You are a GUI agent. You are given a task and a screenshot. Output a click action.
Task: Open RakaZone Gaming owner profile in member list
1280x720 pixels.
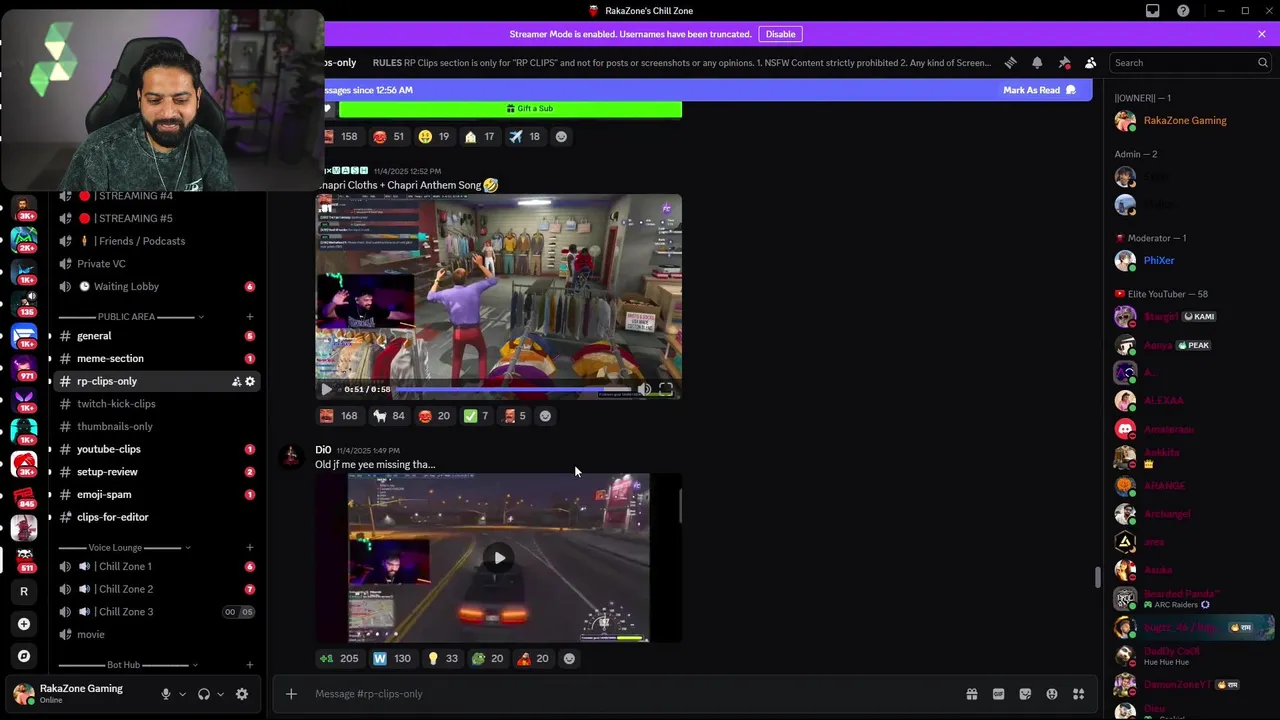coord(1188,121)
